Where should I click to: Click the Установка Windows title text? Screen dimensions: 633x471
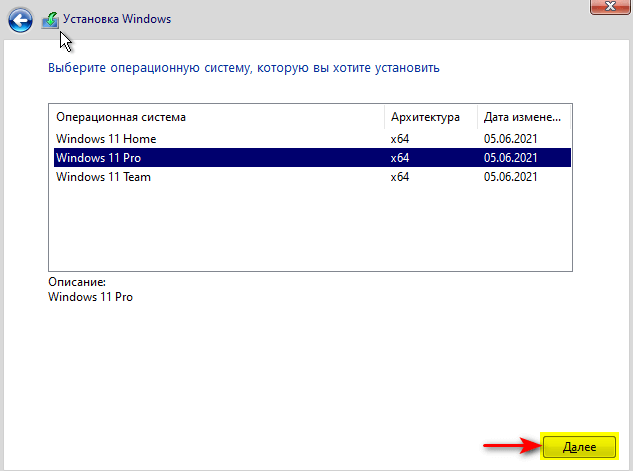117,19
